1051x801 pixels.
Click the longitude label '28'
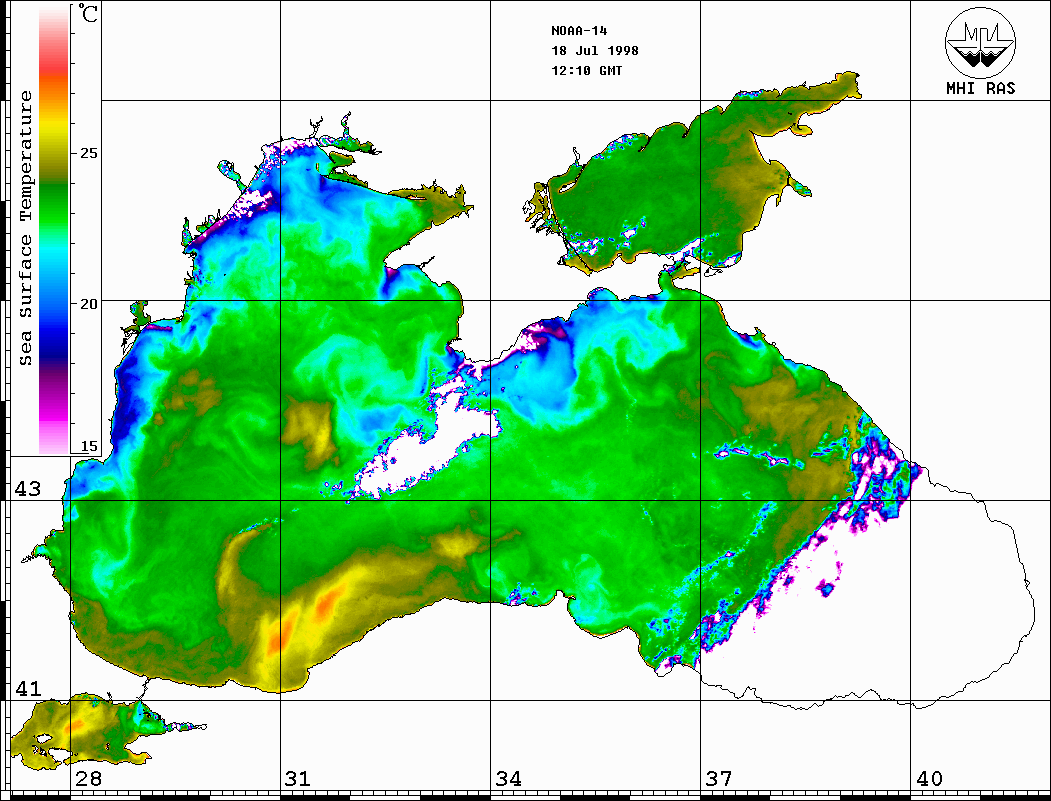pyautogui.click(x=88, y=778)
